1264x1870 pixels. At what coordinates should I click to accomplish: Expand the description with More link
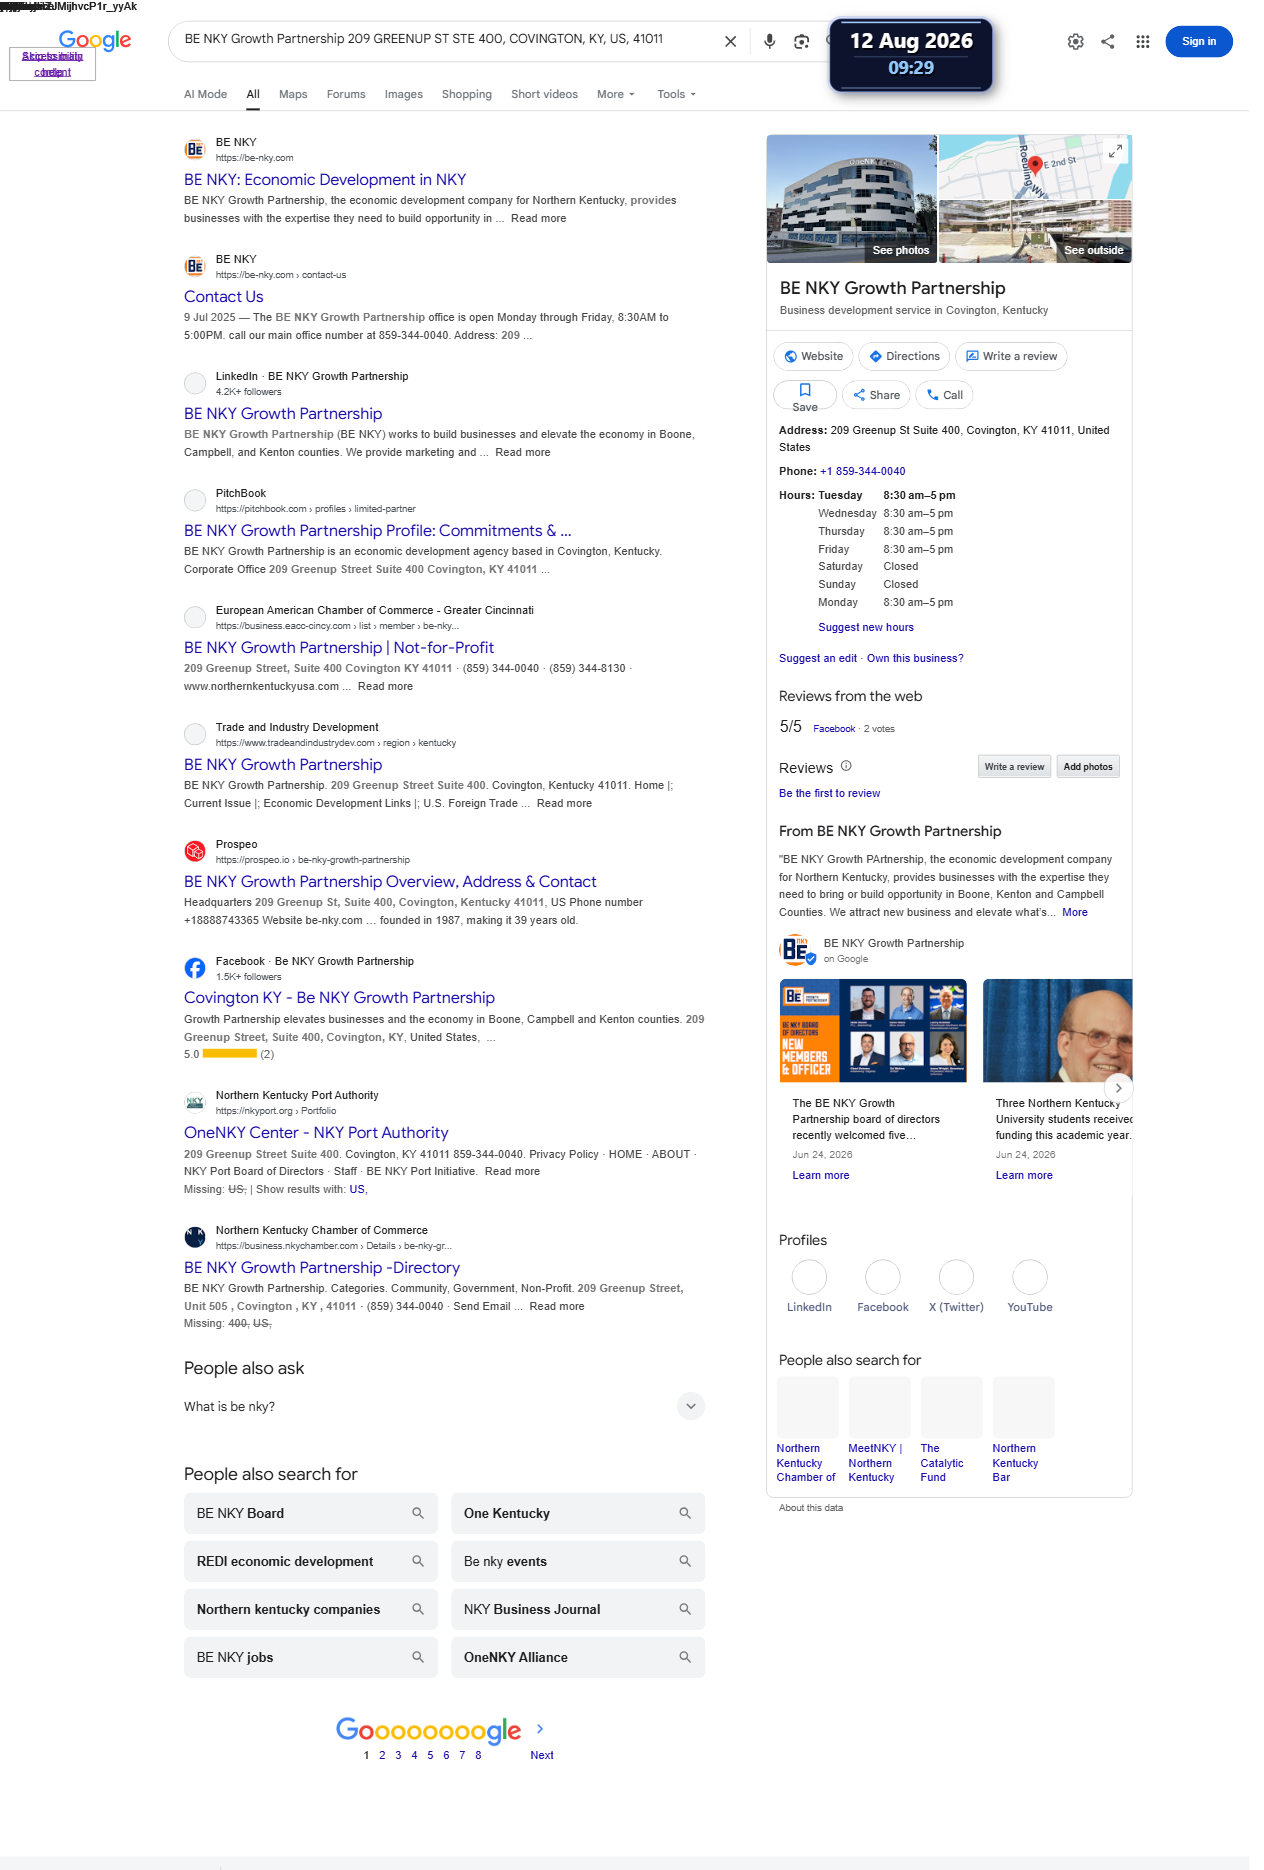click(1074, 912)
